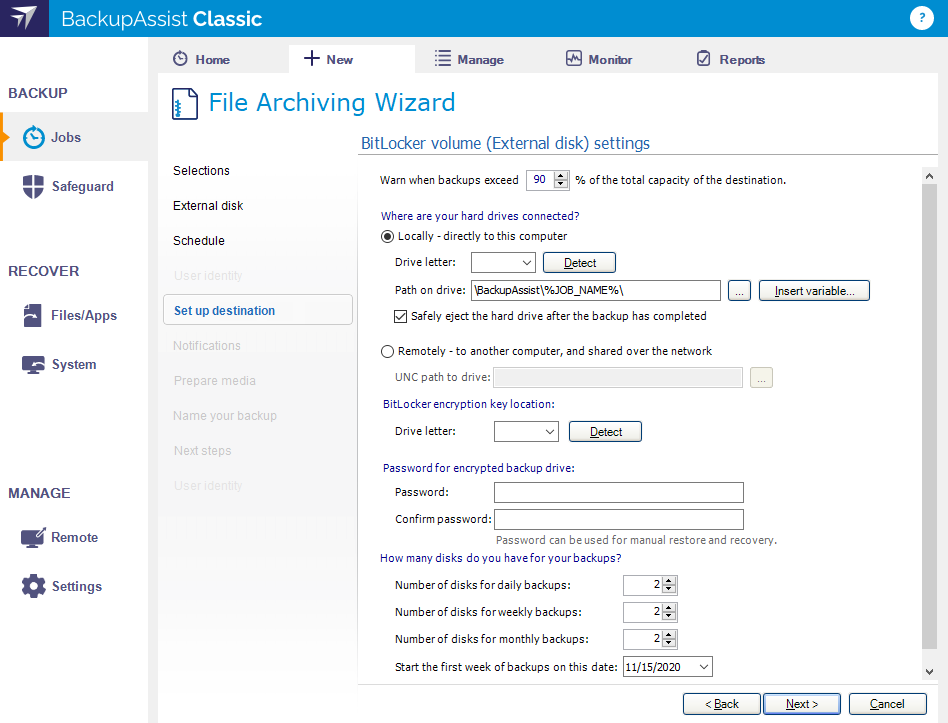This screenshot has height=723, width=948.
Task: Increase warn capacity percentage spinner
Action: point(561,176)
